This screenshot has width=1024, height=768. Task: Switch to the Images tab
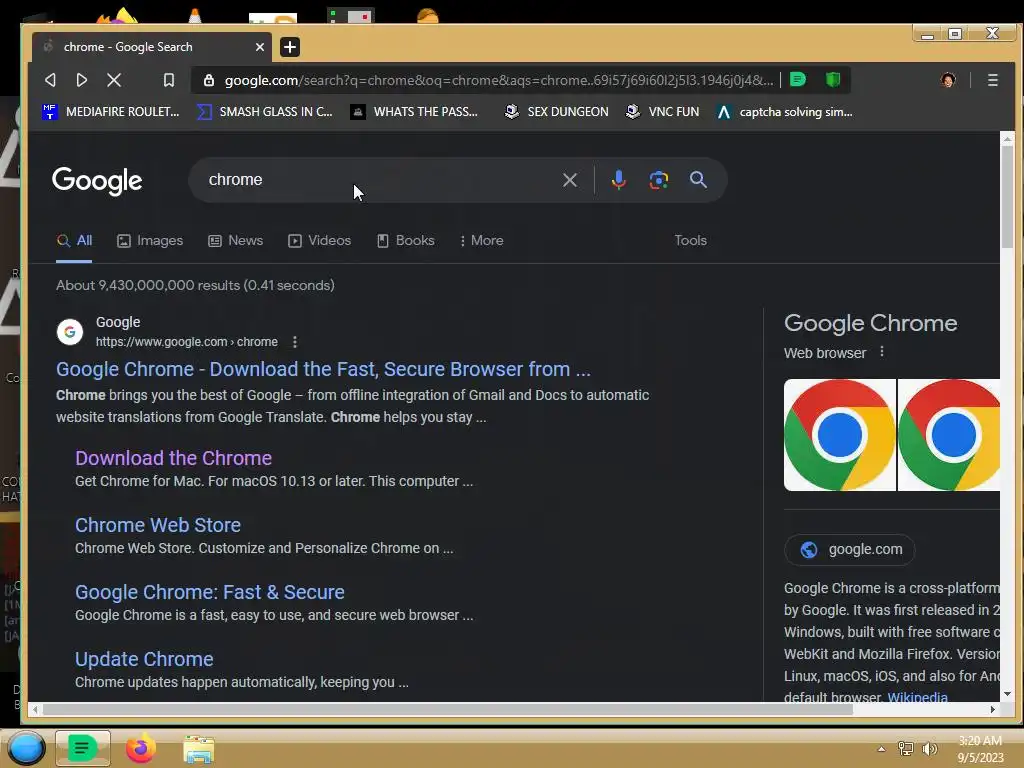pyautogui.click(x=150, y=240)
